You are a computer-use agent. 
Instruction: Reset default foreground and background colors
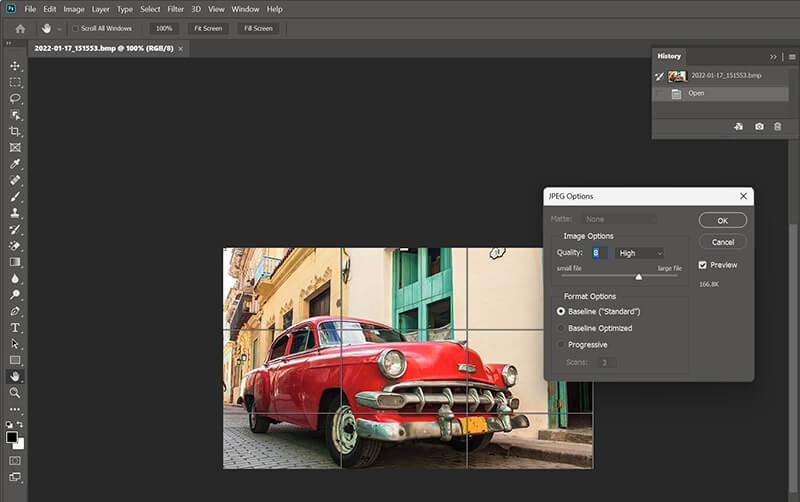[9, 424]
